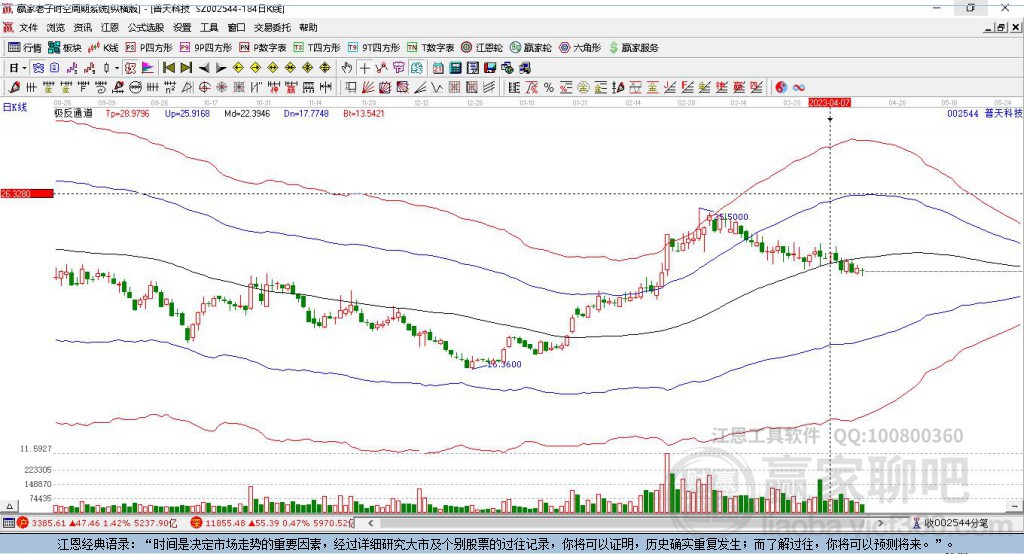Open the 设置 menu
Screen dimensions: 1024x554
[182, 27]
